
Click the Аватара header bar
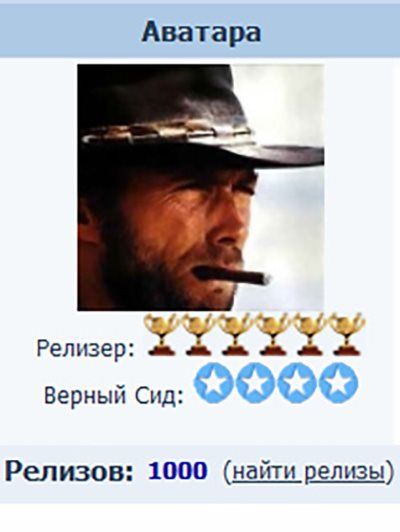(x=200, y=32)
